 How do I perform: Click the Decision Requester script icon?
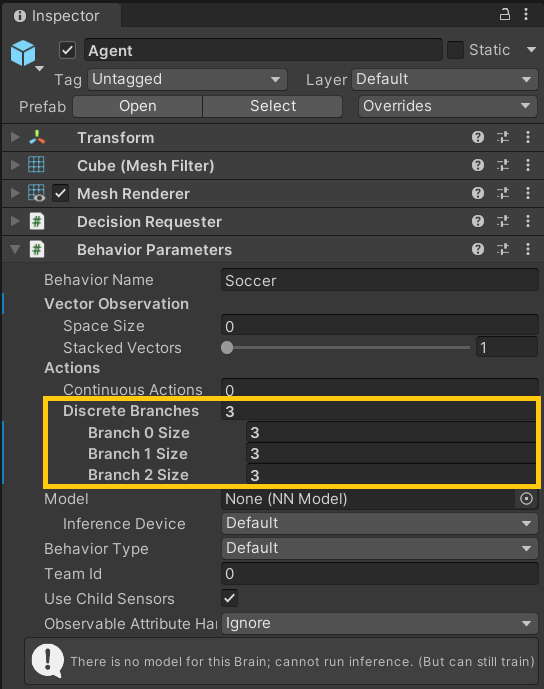[37, 221]
